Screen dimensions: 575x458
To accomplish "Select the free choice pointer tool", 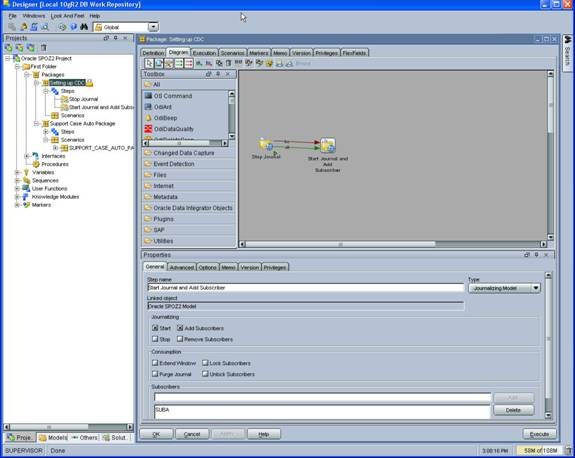I will tap(149, 63).
